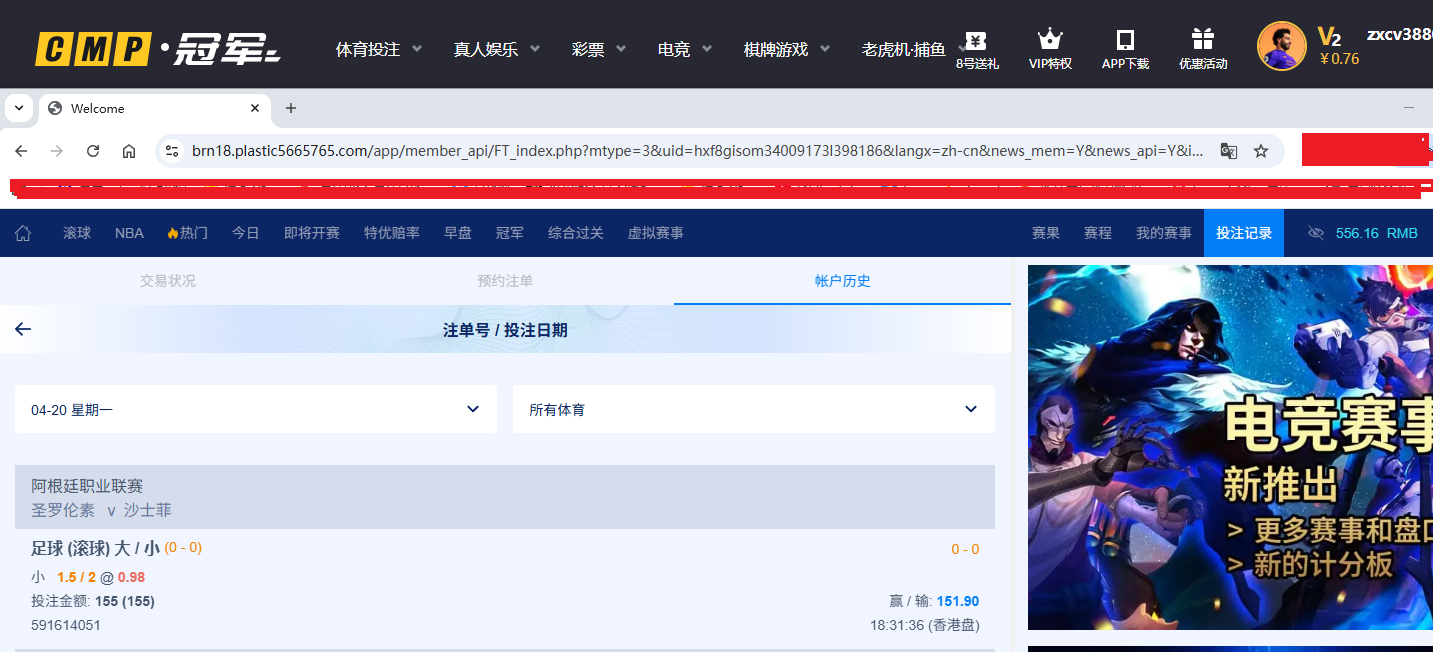Click the 足球 (滚球) 大 / 小 bet title
The width and height of the screenshot is (1433, 652).
click(x=95, y=548)
